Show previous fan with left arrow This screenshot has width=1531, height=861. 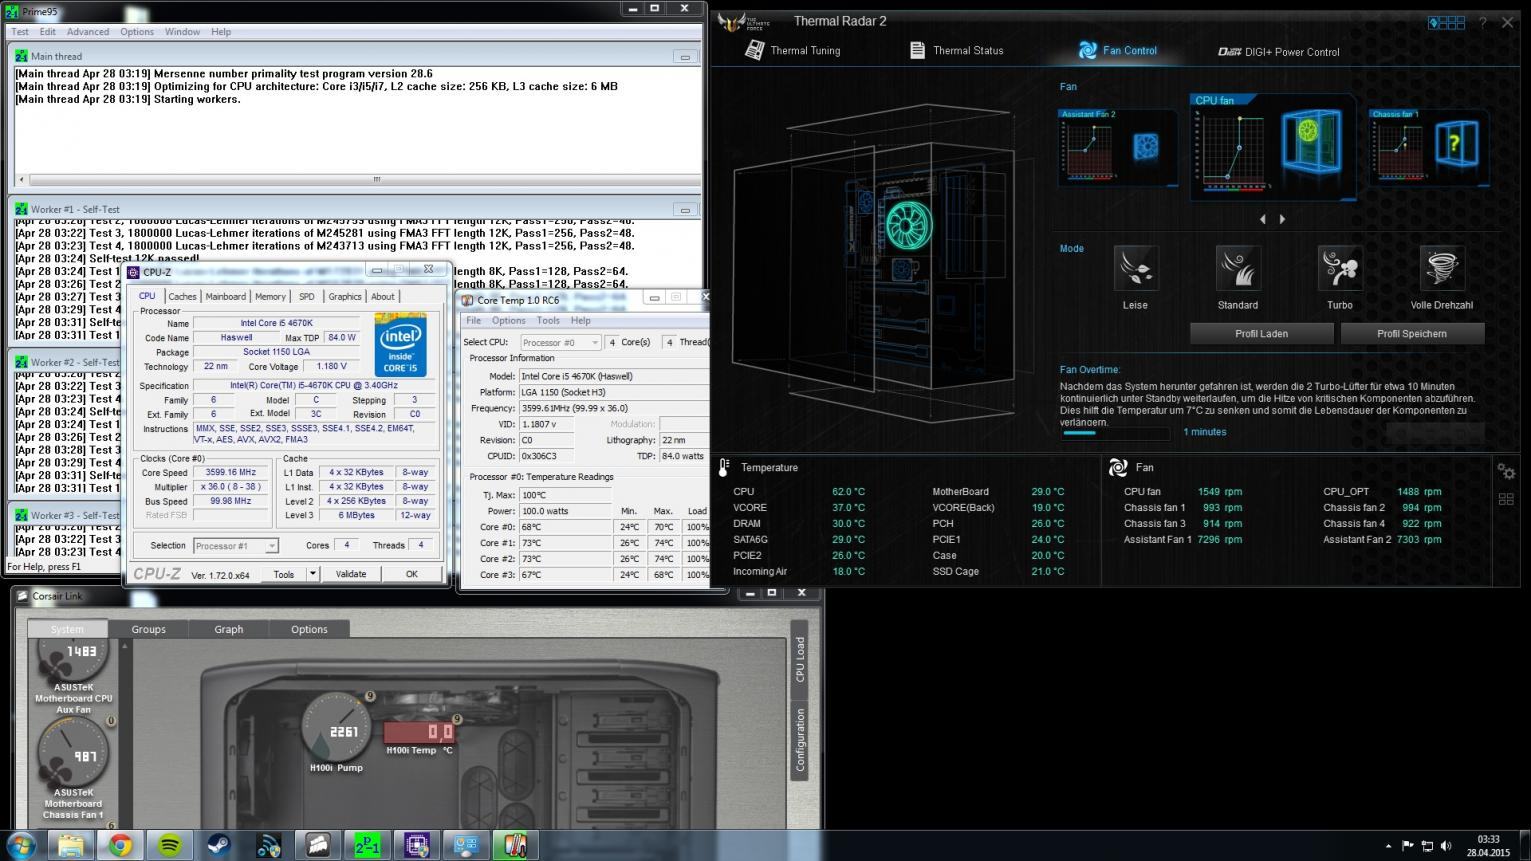1262,219
